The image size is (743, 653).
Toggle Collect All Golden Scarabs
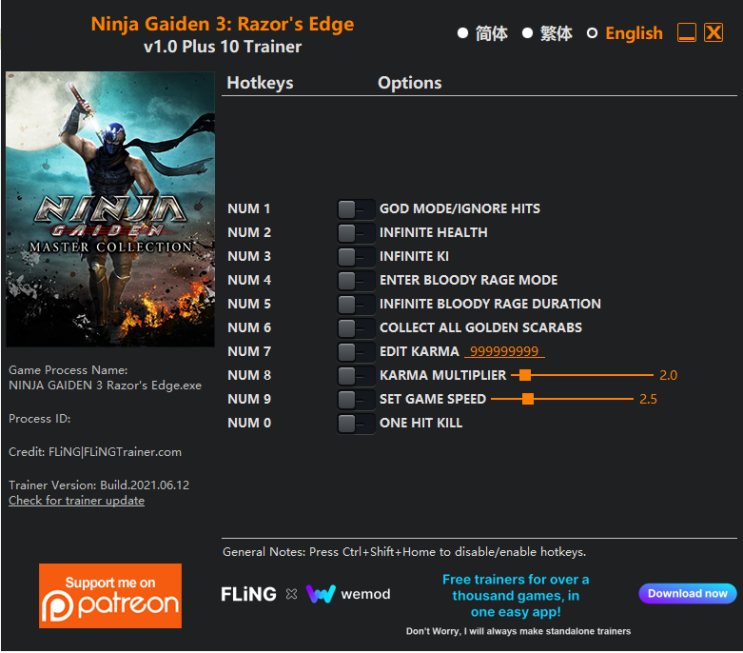tap(356, 327)
